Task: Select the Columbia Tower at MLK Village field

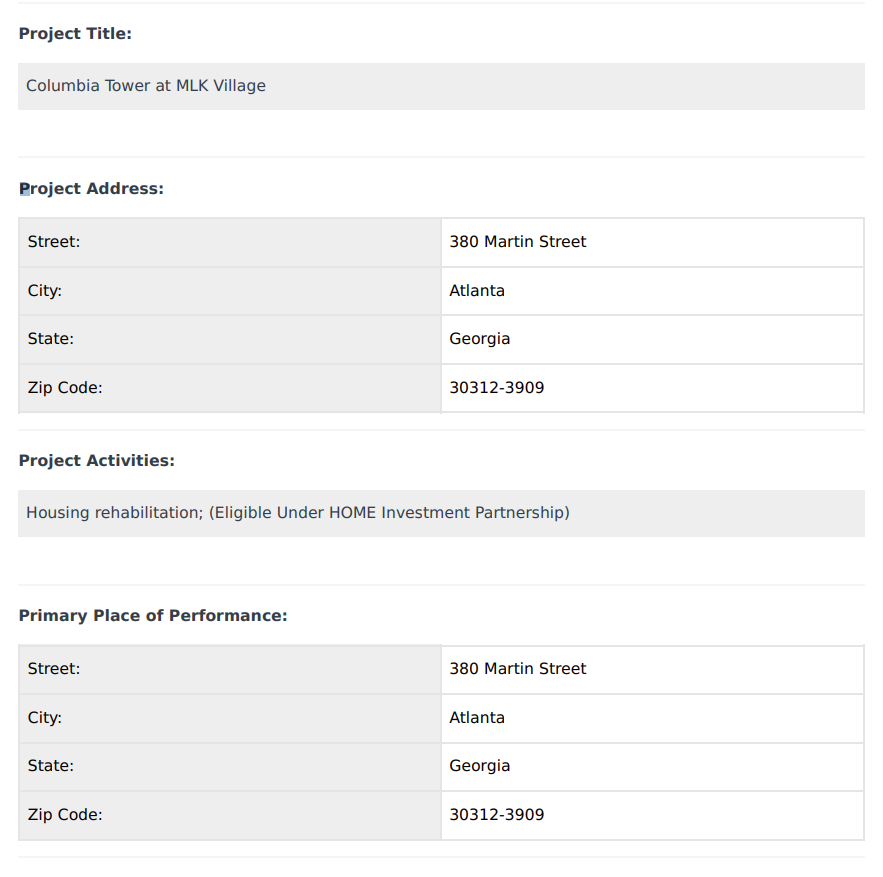Action: [441, 86]
